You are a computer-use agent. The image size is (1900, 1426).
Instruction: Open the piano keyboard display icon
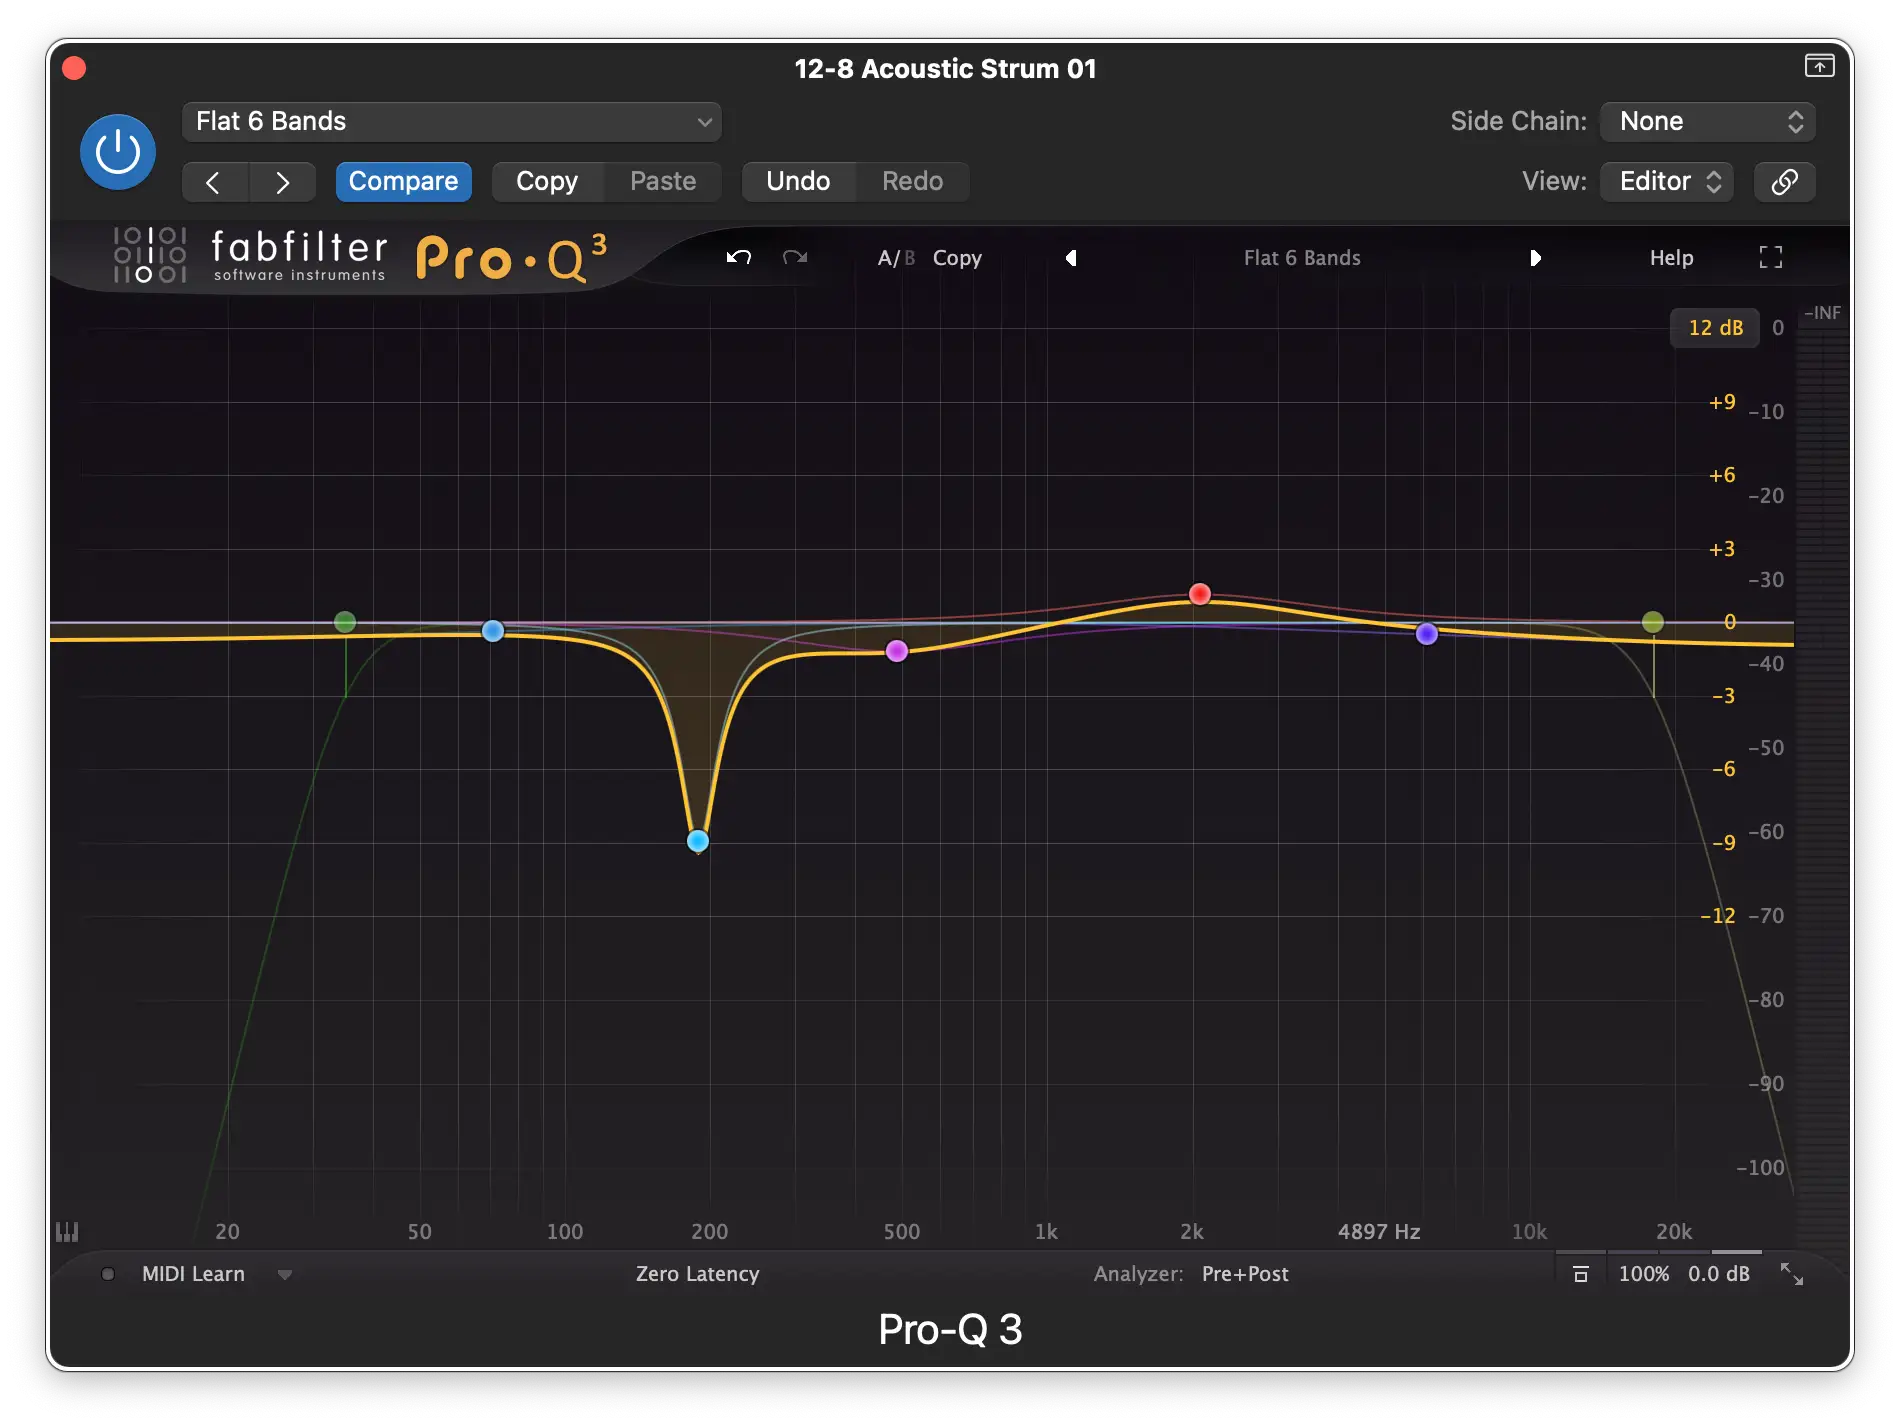(67, 1232)
